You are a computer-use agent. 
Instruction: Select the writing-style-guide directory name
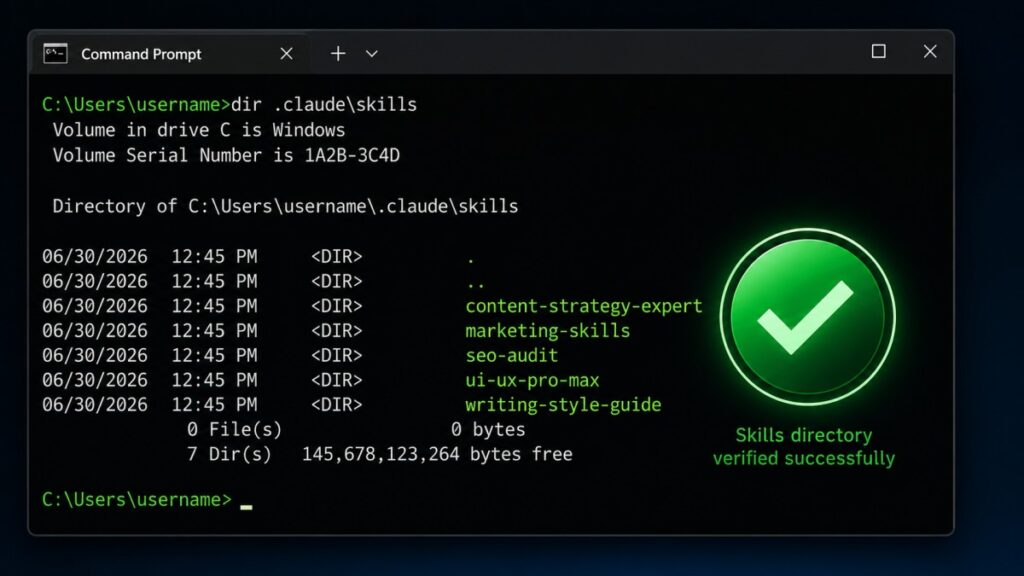tap(563, 405)
